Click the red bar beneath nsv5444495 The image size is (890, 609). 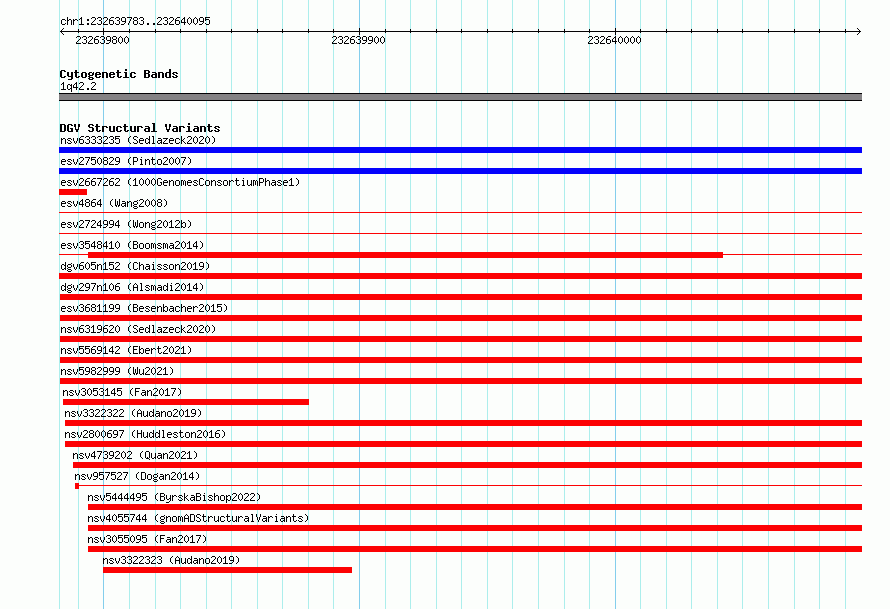click(475, 507)
